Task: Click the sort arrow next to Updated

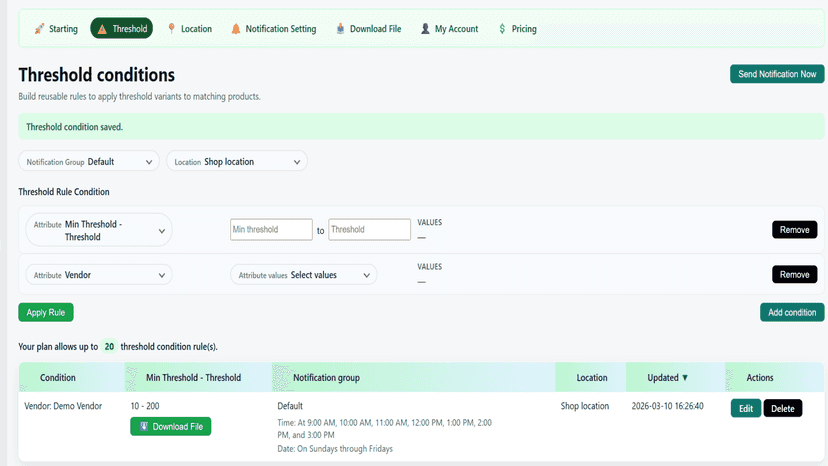Action: 685,378
